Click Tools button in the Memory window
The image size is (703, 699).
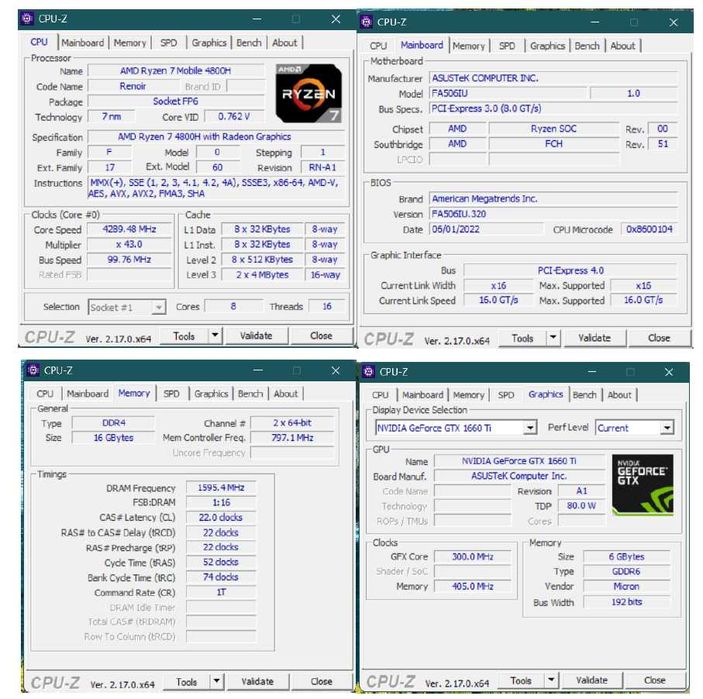pos(187,682)
